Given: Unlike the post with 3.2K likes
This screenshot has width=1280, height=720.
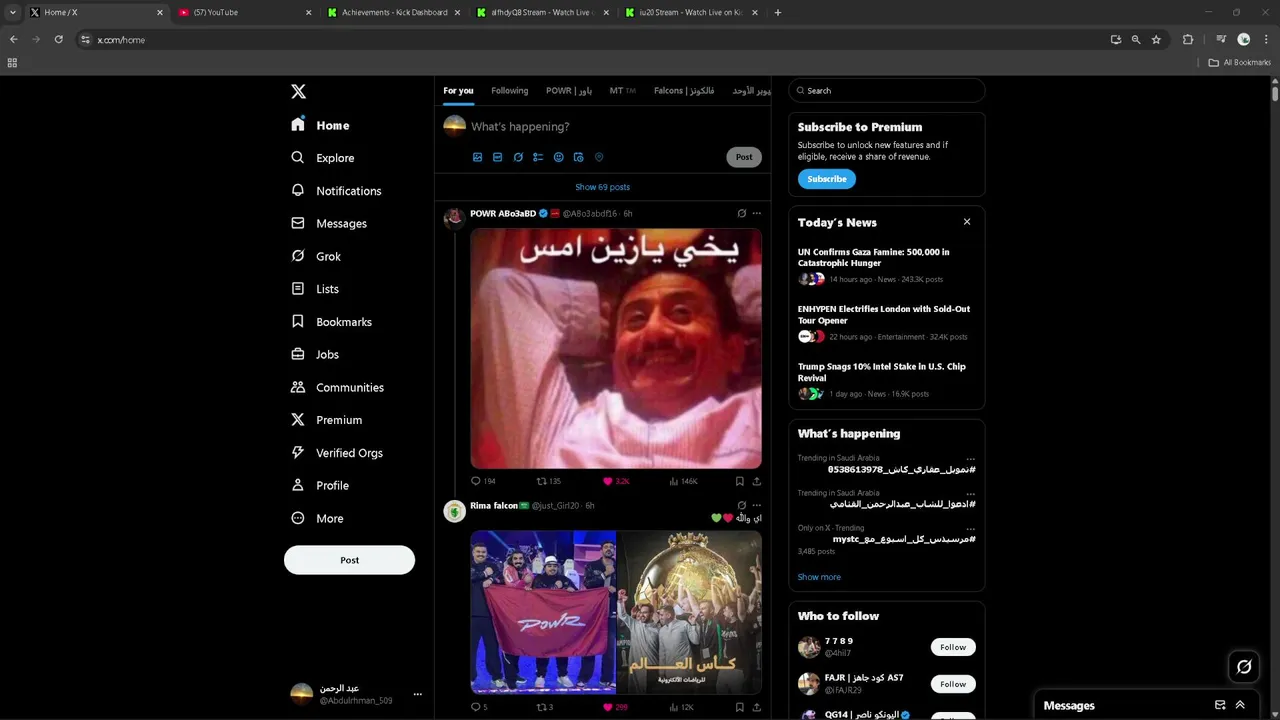Looking at the screenshot, I should [x=615, y=481].
